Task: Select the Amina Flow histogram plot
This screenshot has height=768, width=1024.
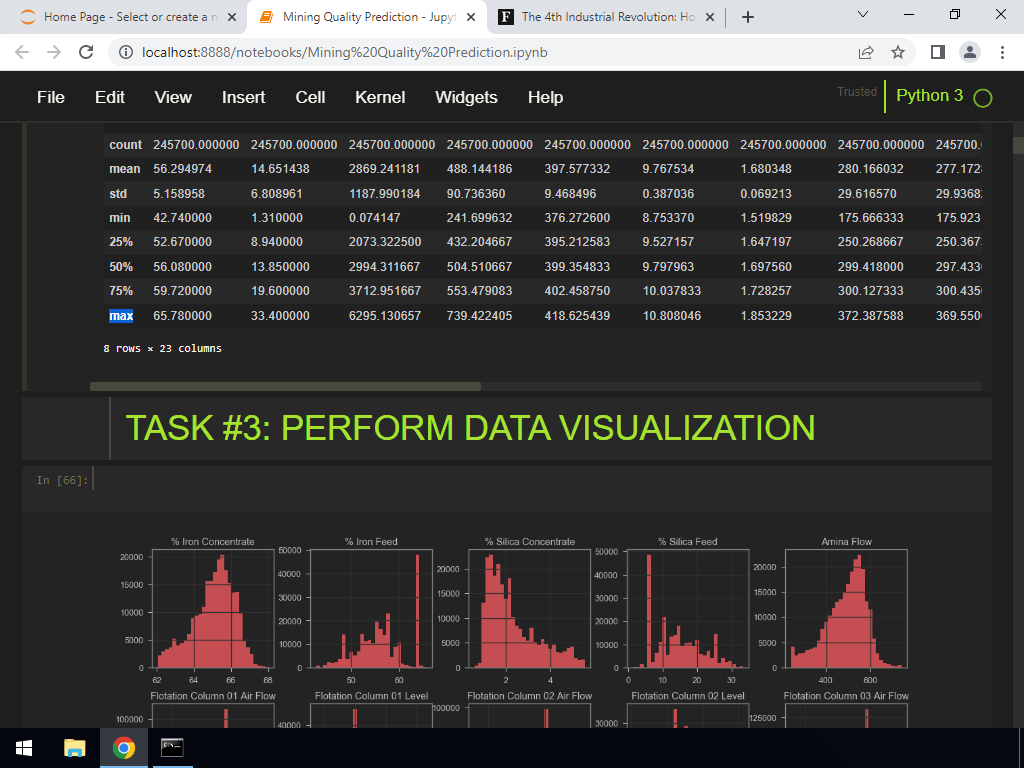Action: point(847,608)
